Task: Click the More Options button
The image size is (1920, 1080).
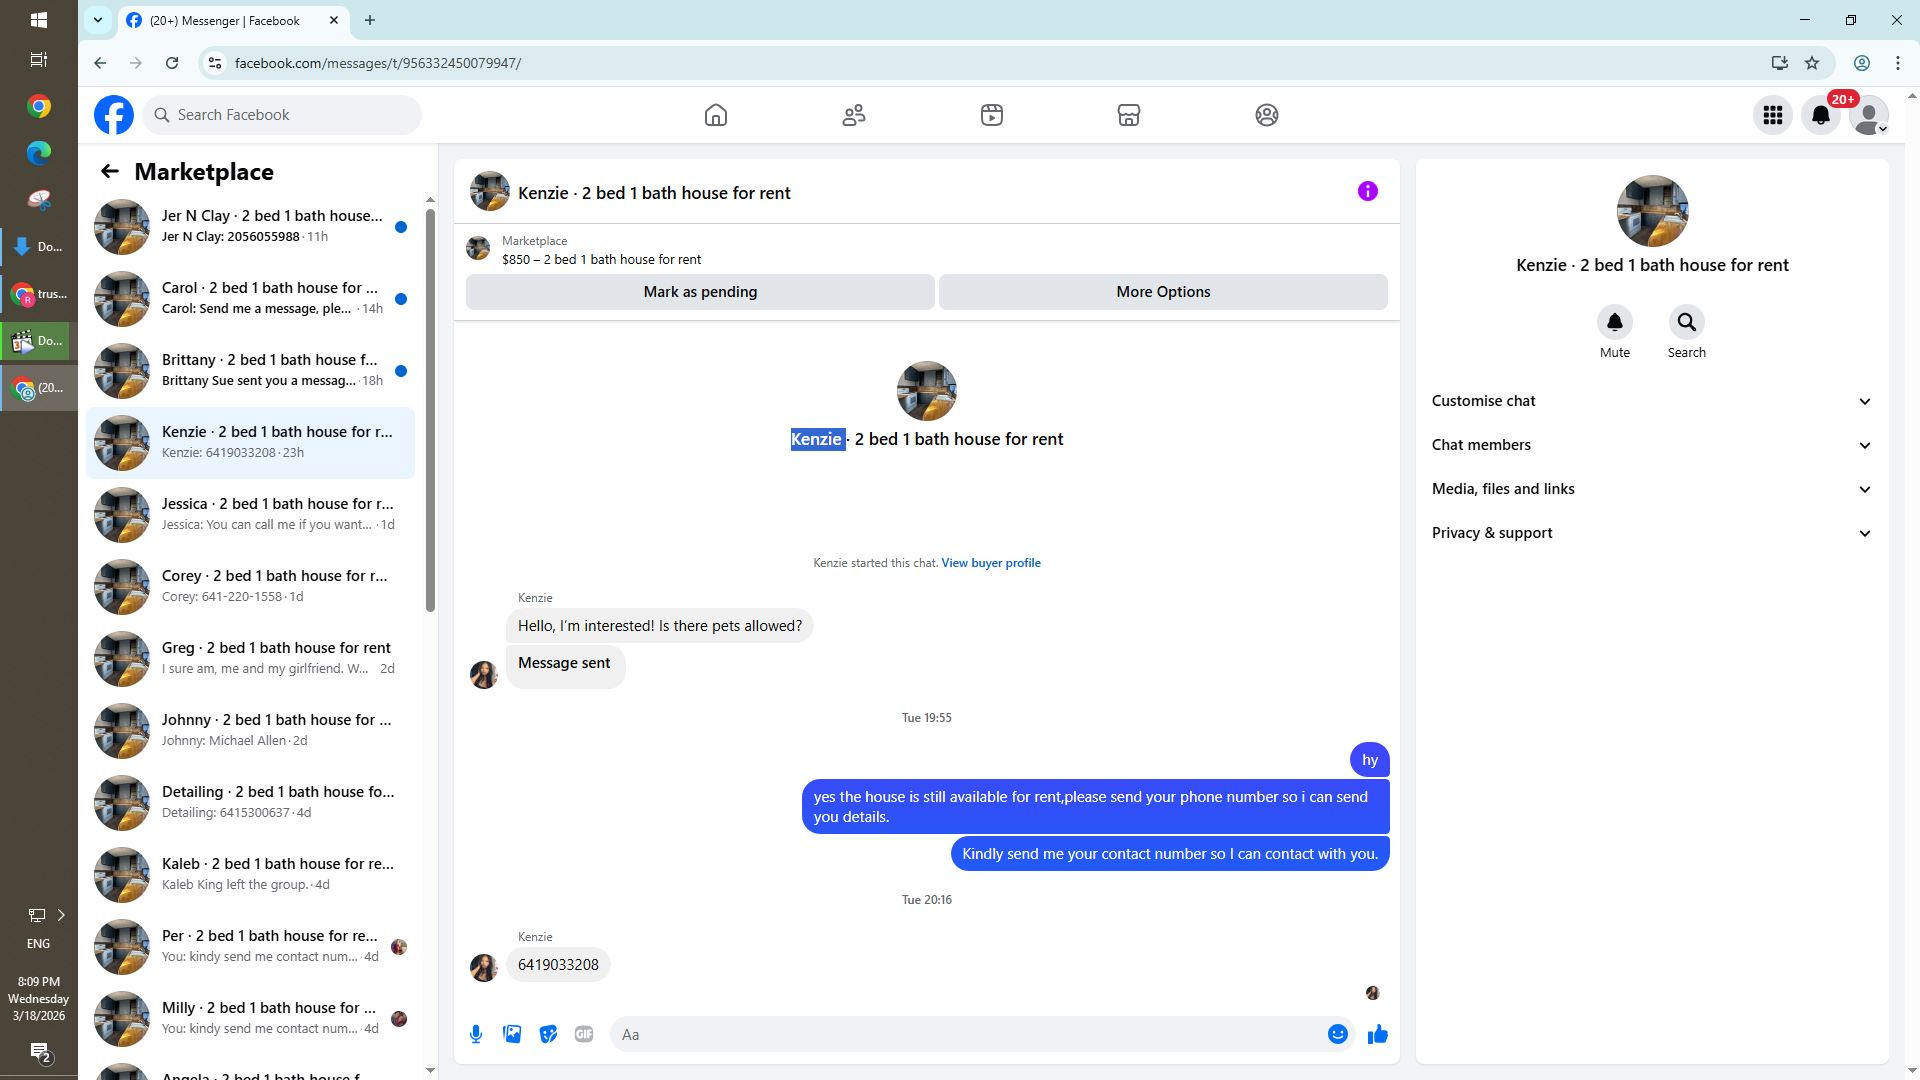Action: [1162, 292]
